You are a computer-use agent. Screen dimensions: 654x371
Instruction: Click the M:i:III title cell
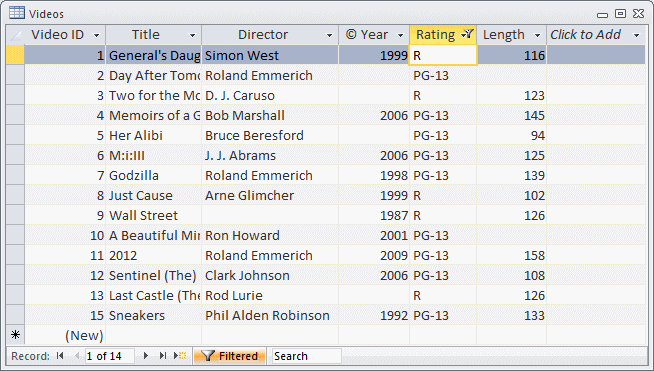point(154,156)
